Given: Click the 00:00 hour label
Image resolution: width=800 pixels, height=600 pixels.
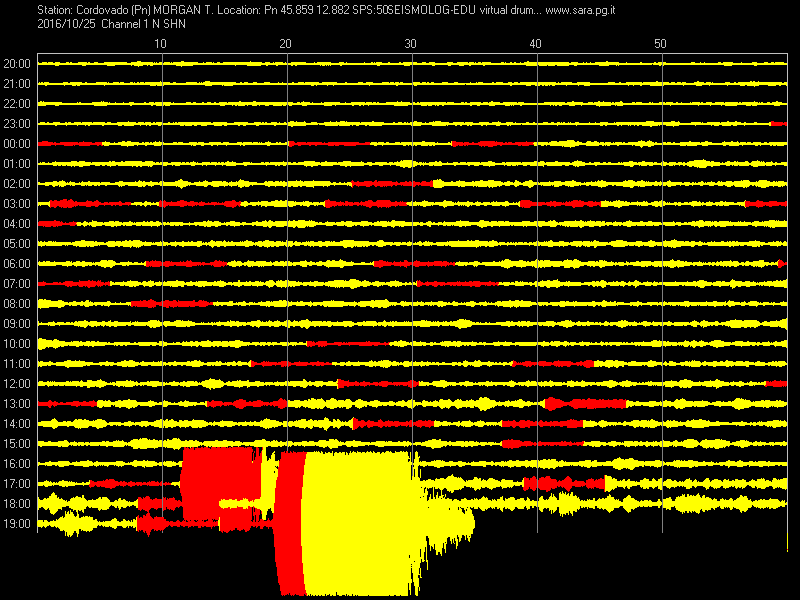Looking at the screenshot, I should (x=17, y=144).
